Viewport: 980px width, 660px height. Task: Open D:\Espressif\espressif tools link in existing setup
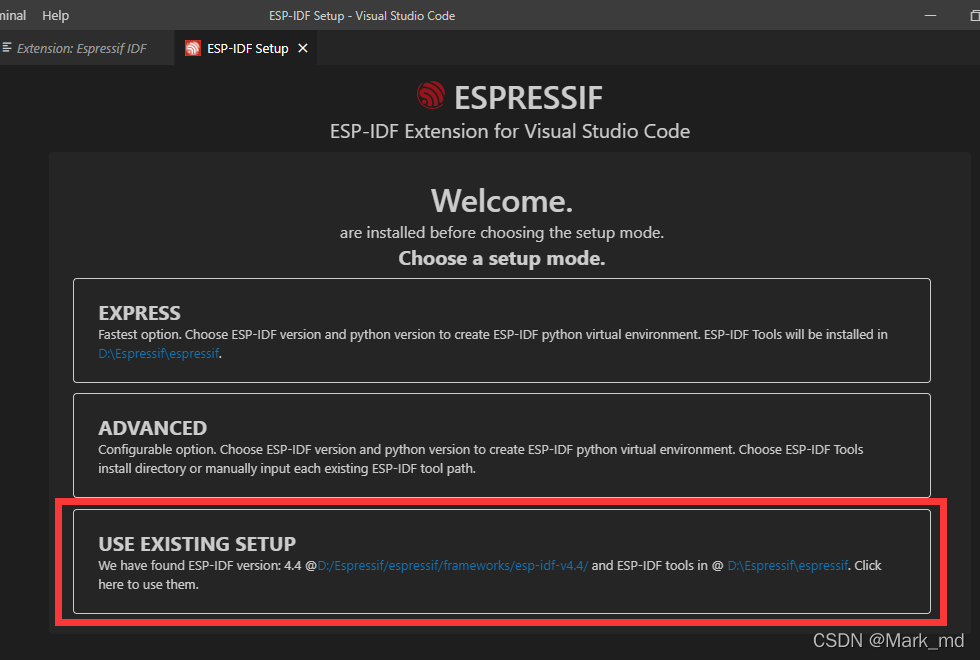[x=788, y=566]
